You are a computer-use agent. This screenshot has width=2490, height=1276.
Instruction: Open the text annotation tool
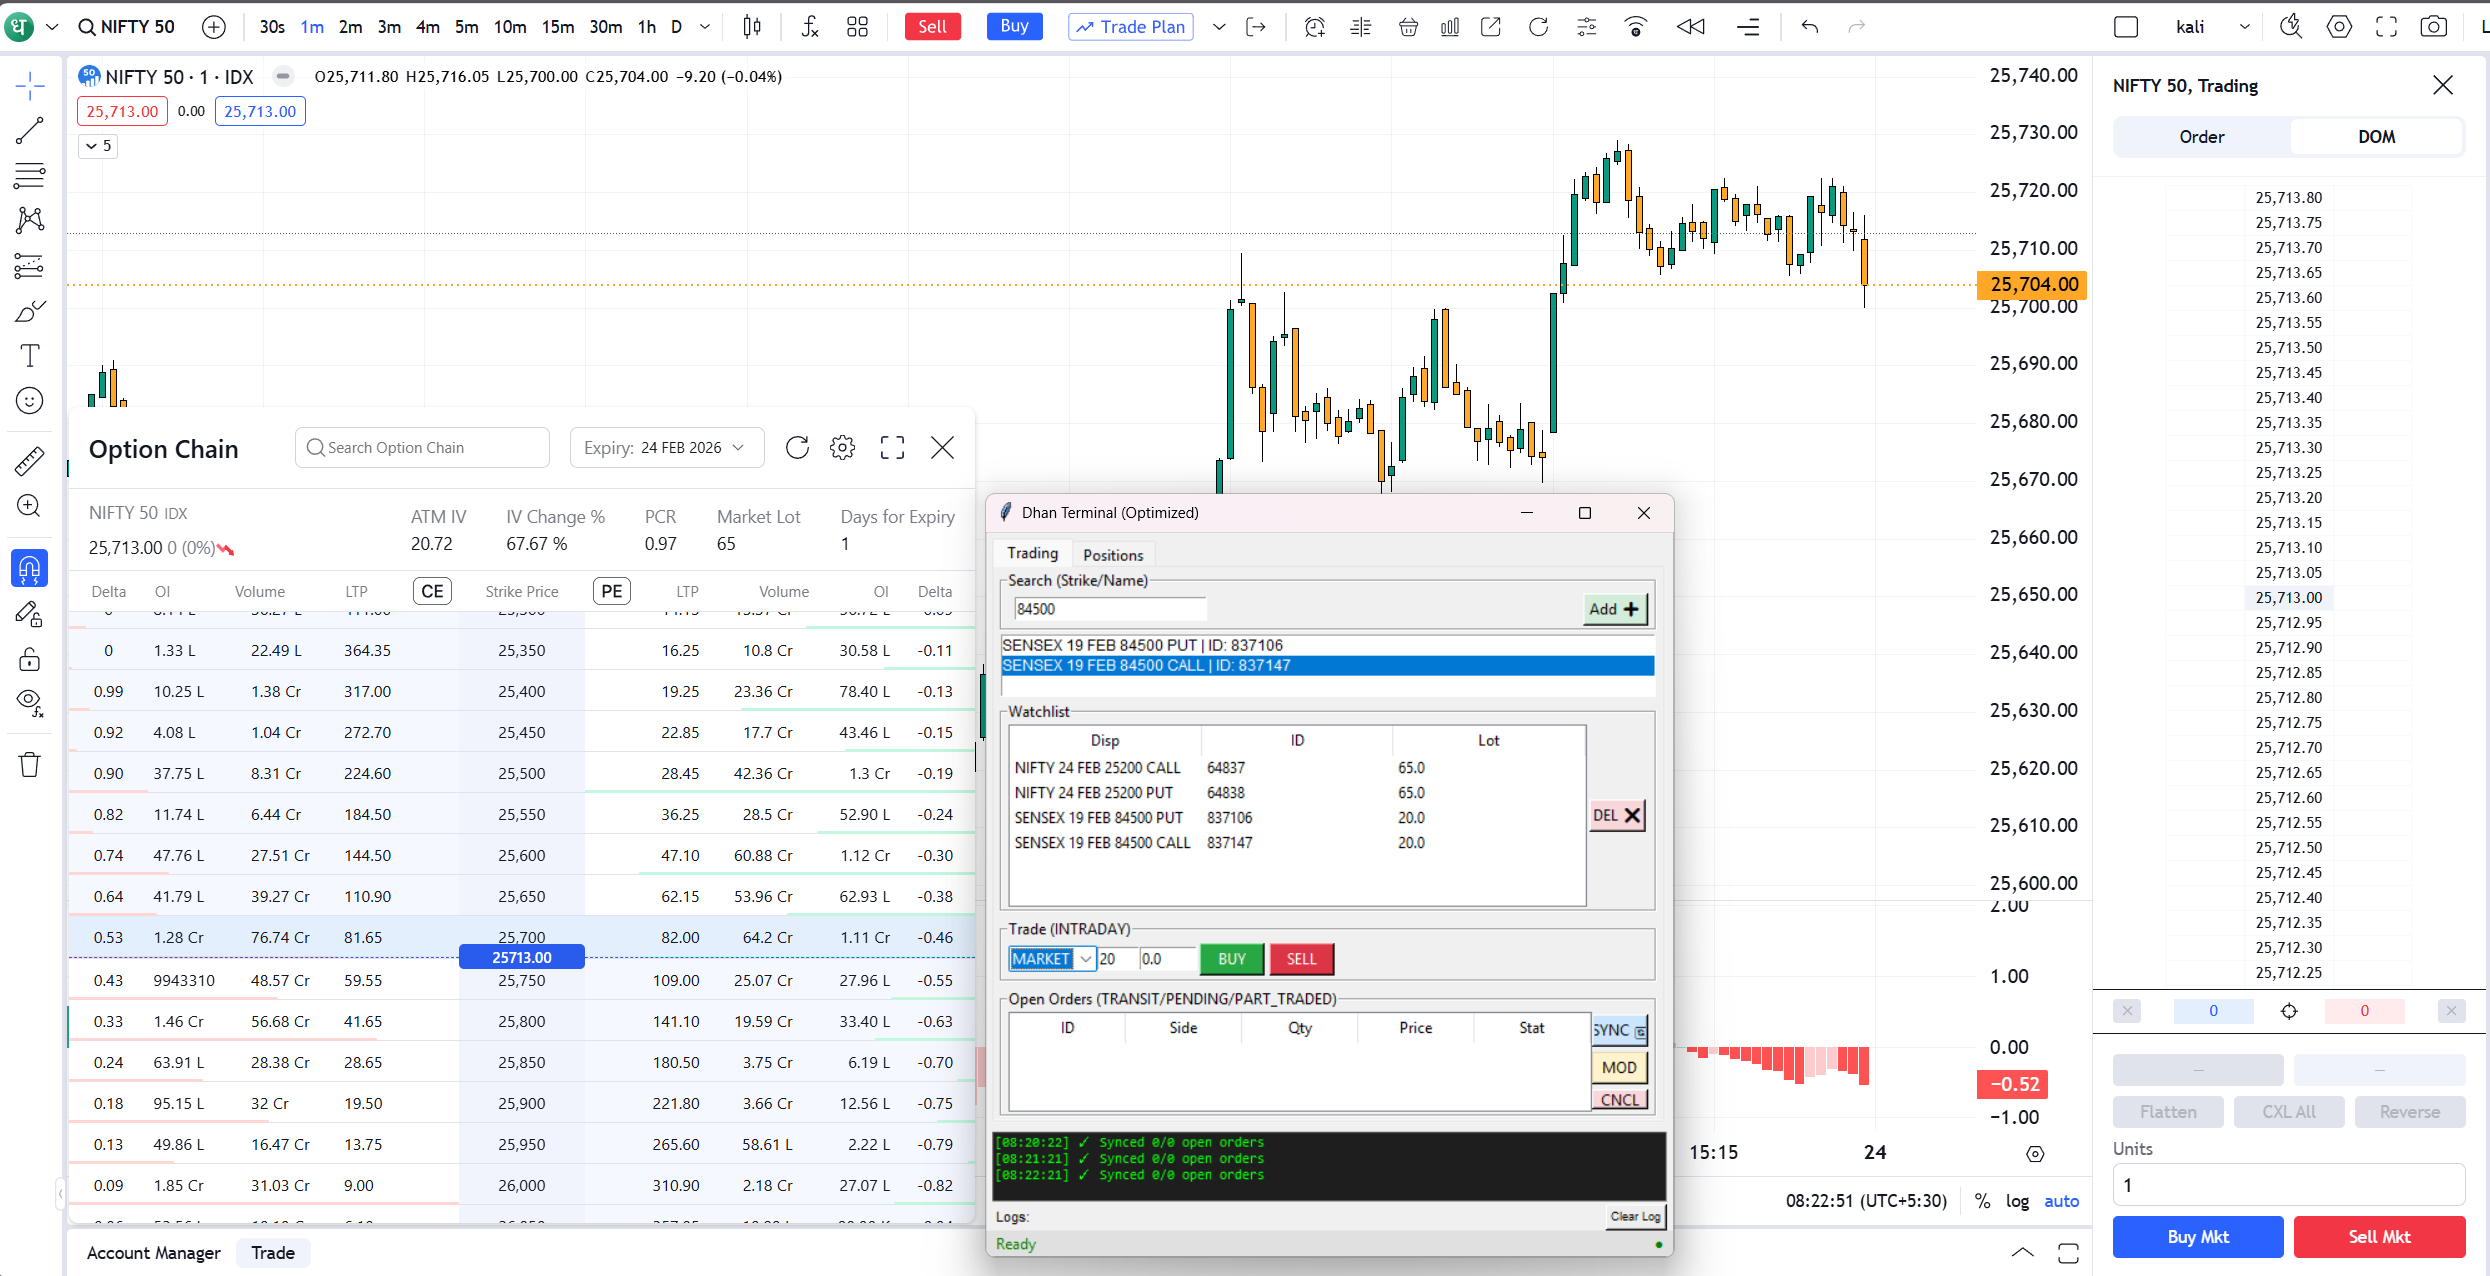click(x=30, y=356)
